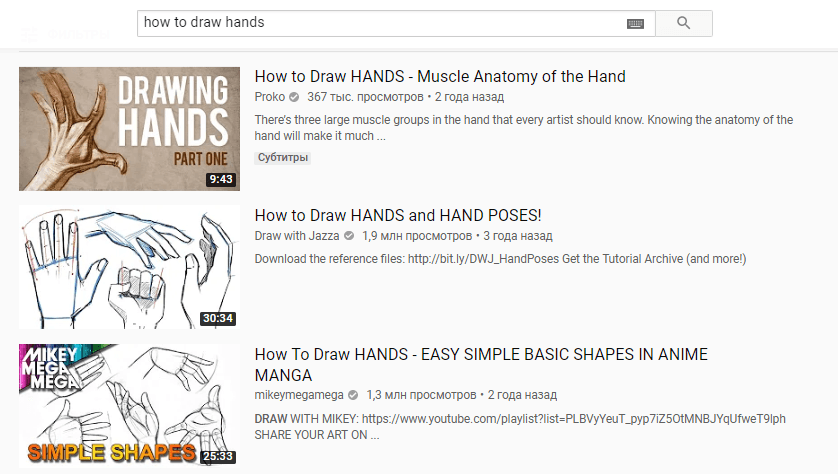Click the hand poses sketch thumbnail

coord(129,267)
